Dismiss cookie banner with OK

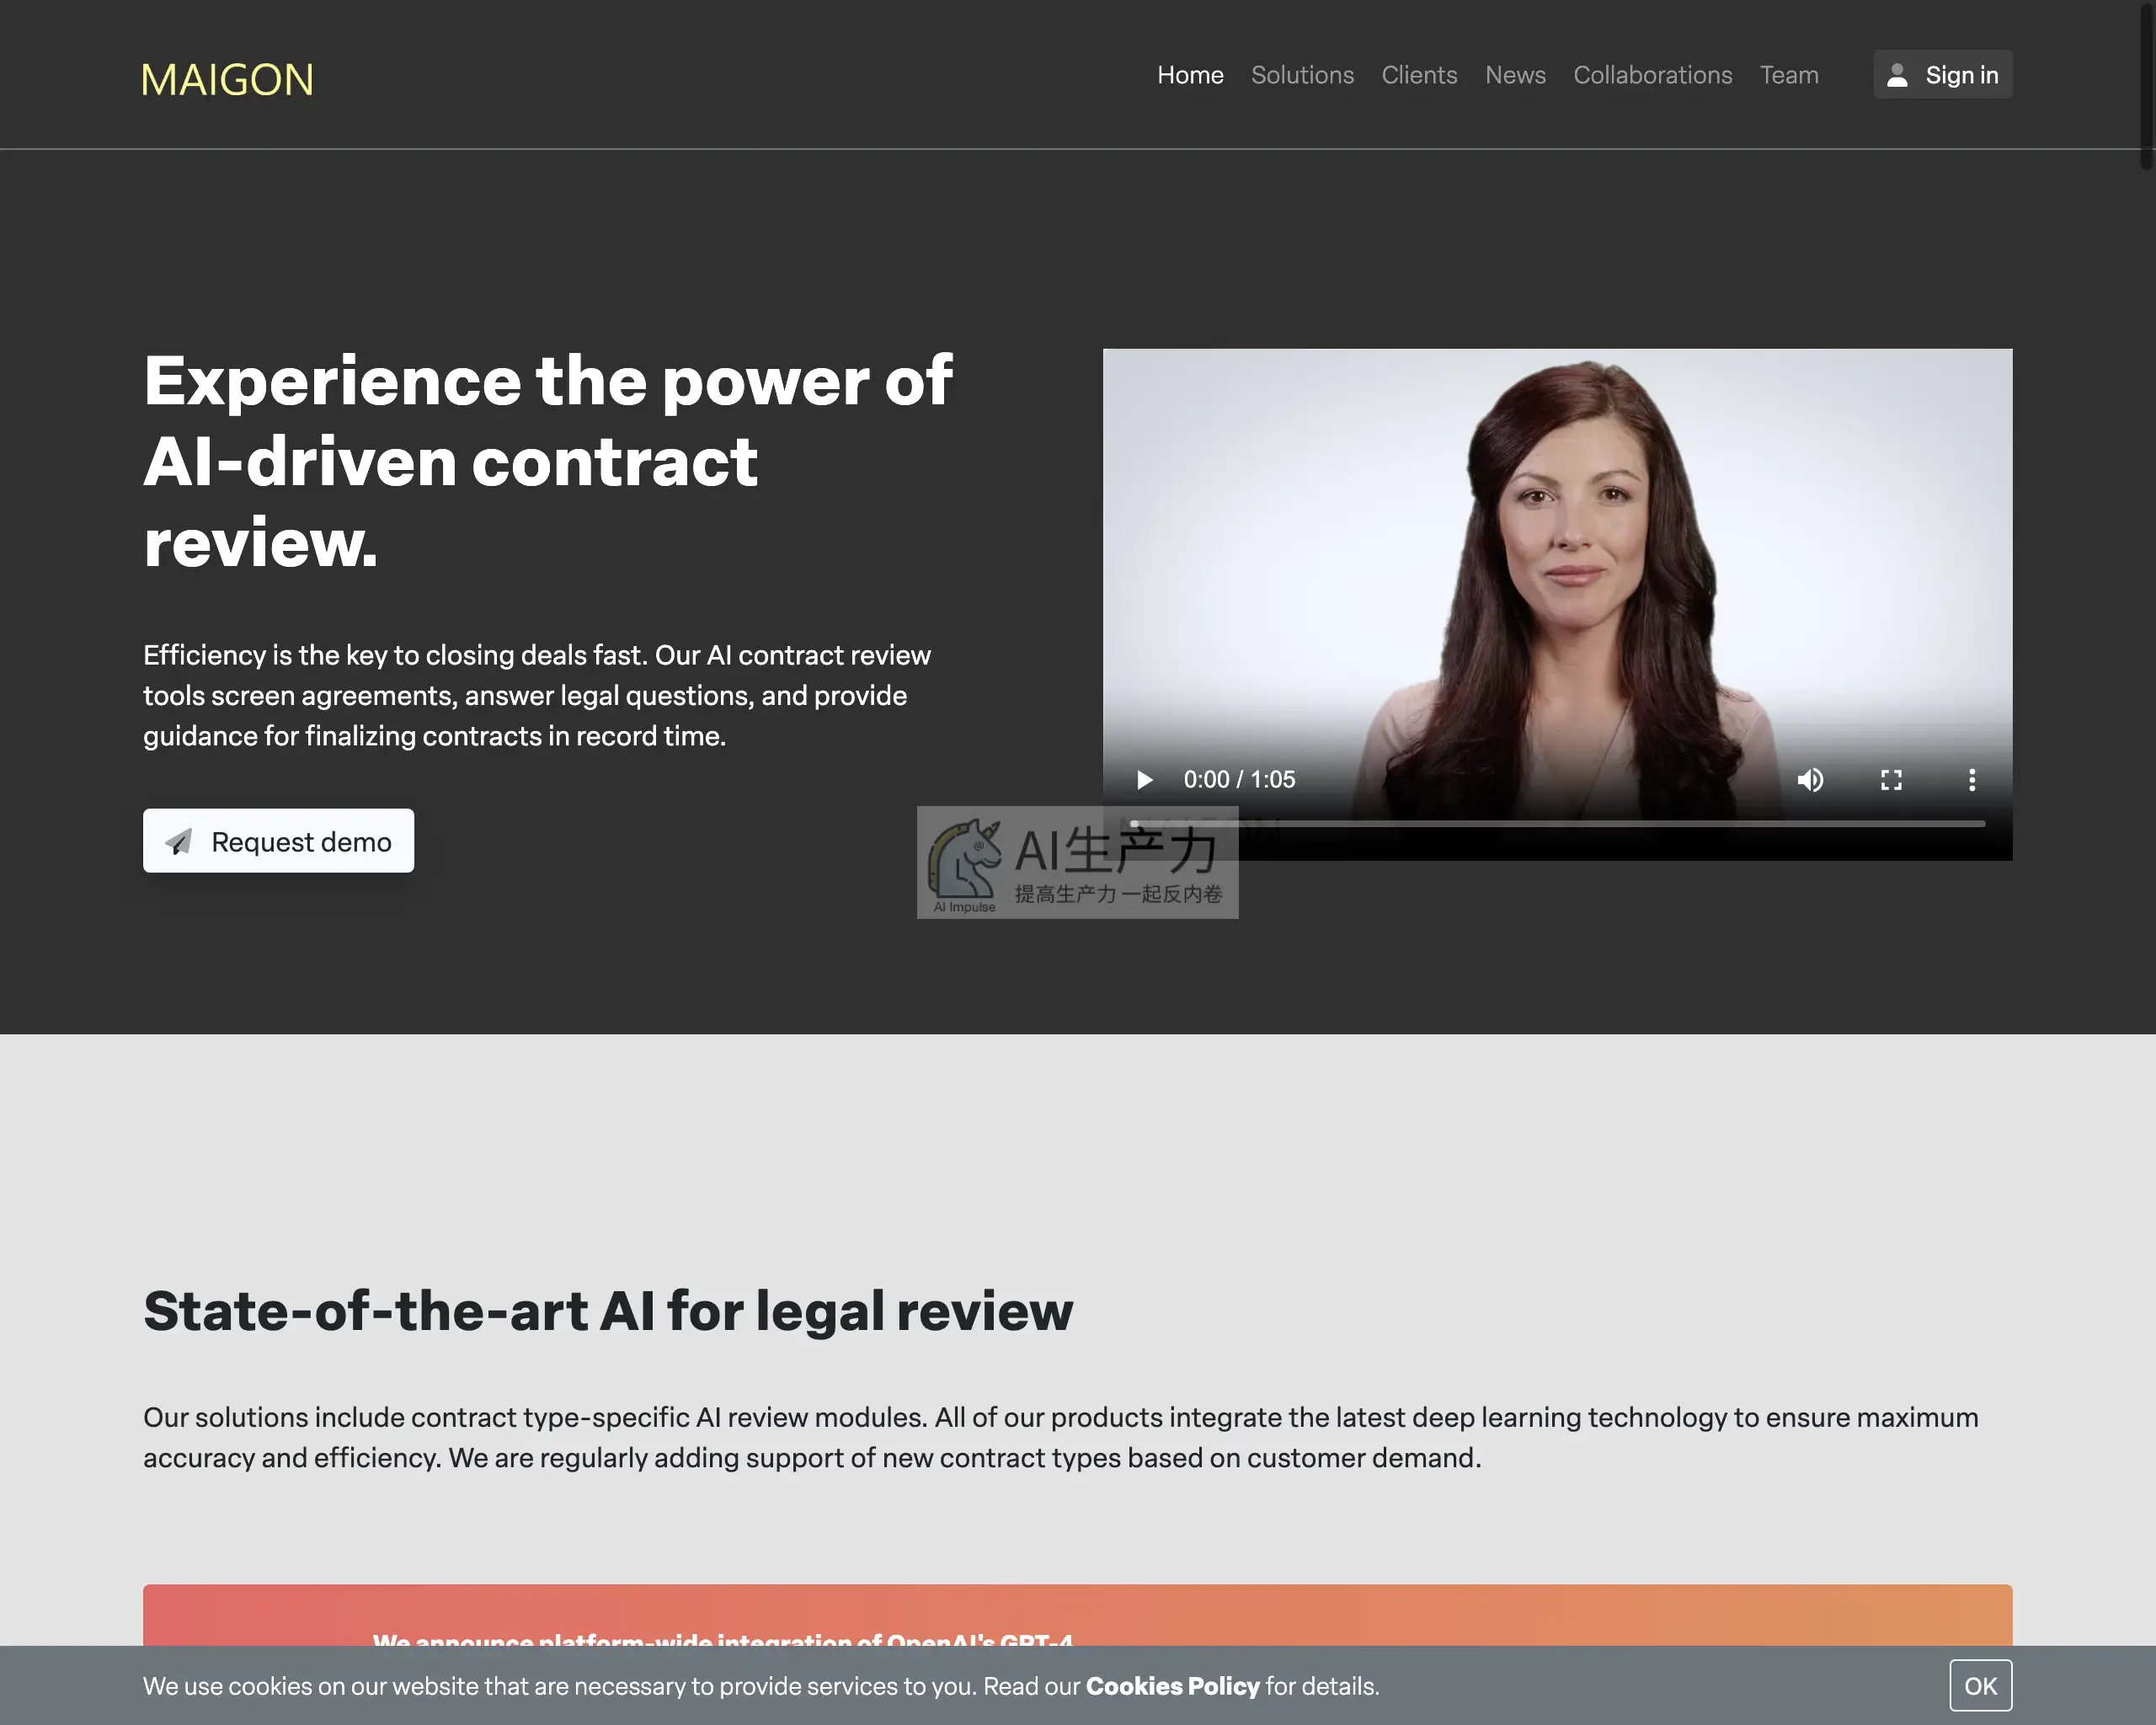coord(1980,1686)
